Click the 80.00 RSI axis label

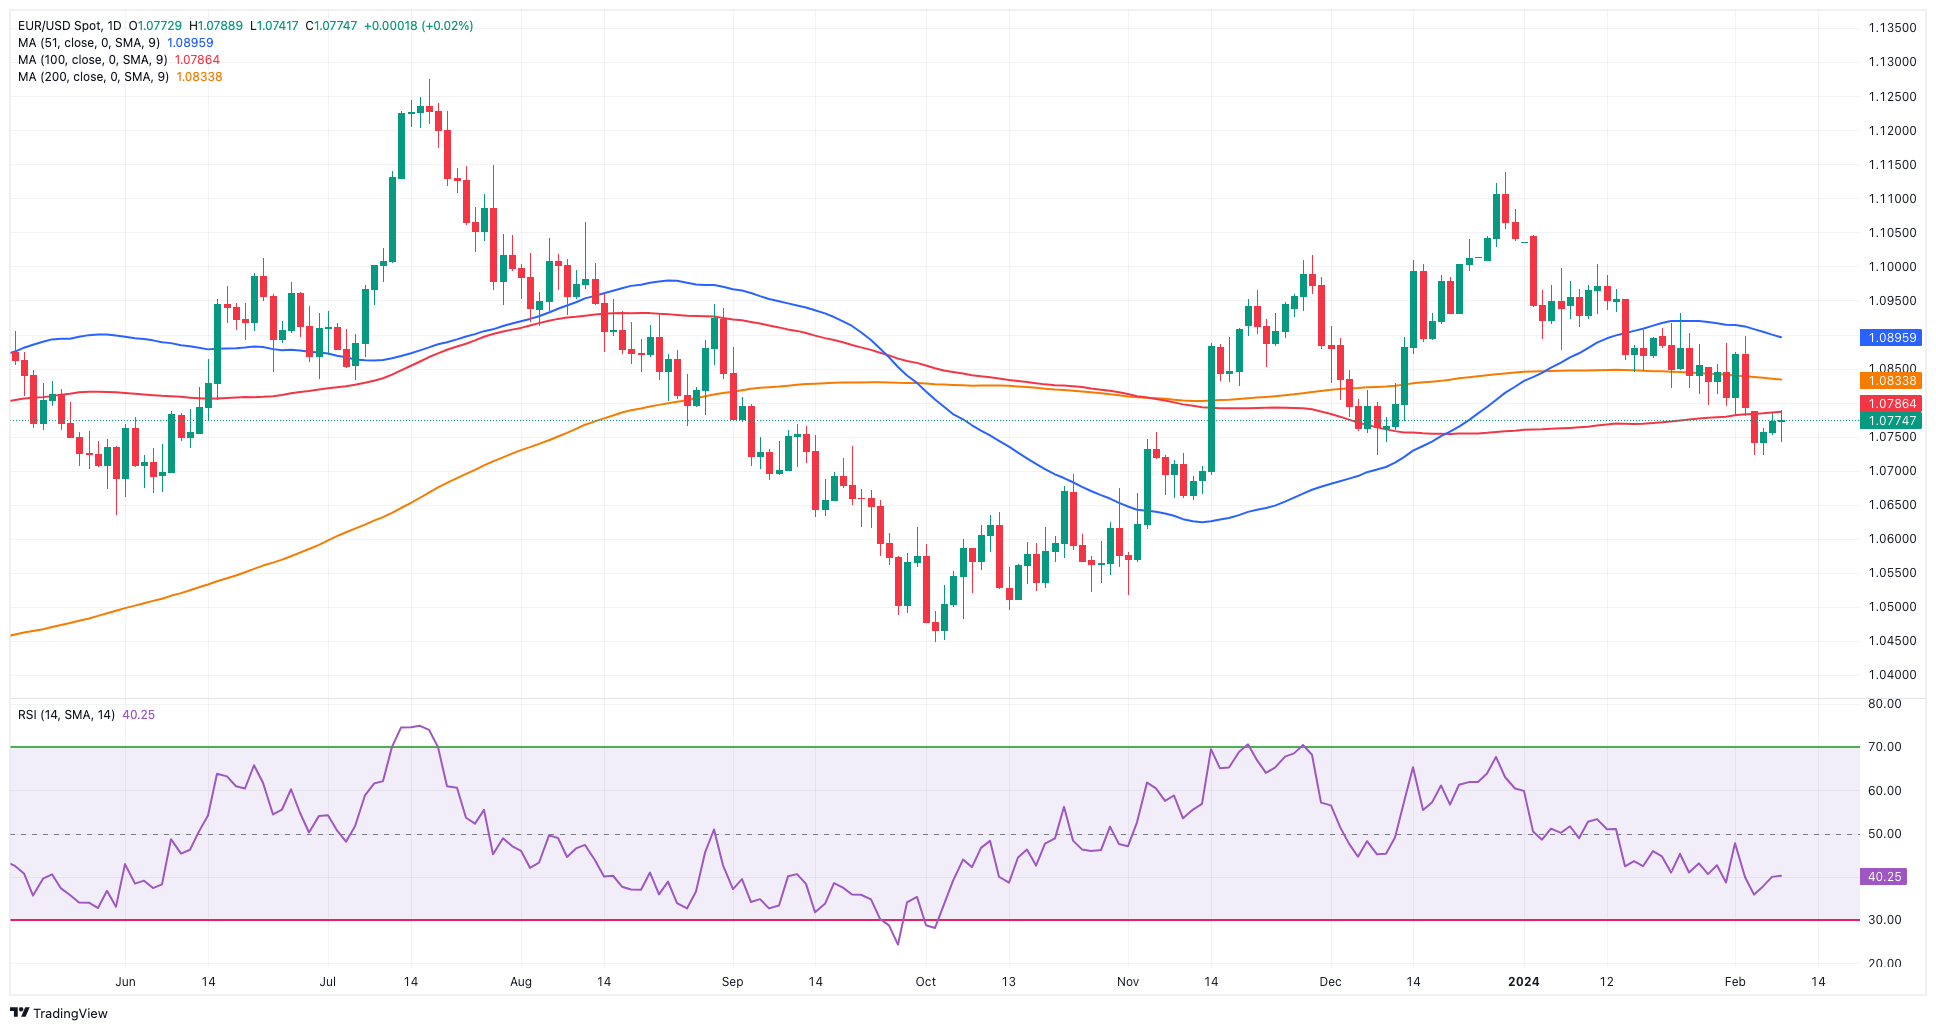click(1885, 704)
